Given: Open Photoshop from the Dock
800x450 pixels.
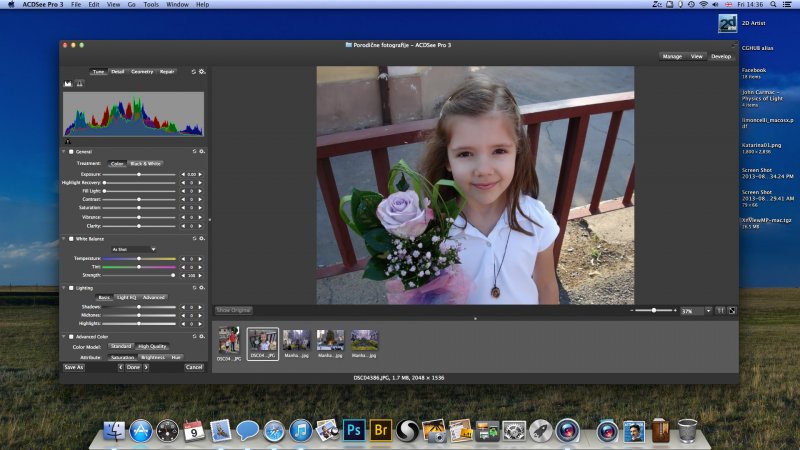Looking at the screenshot, I should point(354,430).
